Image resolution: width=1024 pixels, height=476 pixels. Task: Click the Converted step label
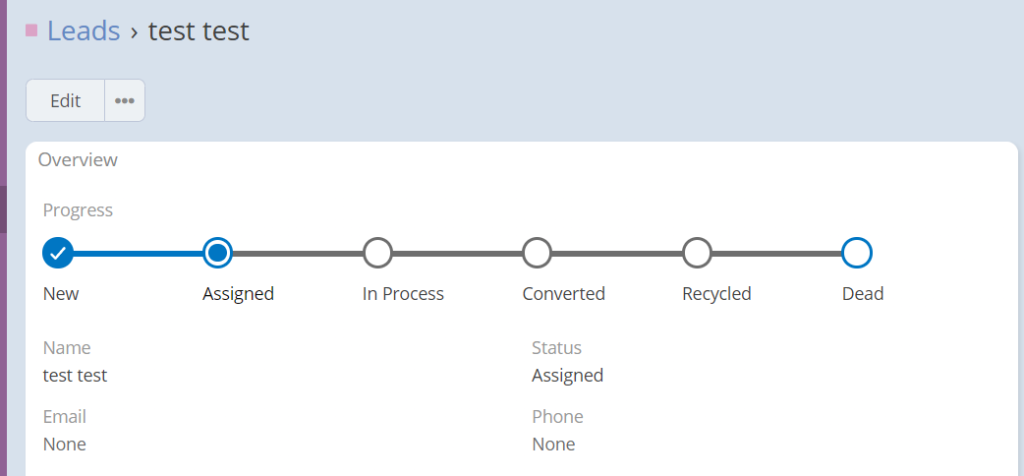[x=564, y=294]
